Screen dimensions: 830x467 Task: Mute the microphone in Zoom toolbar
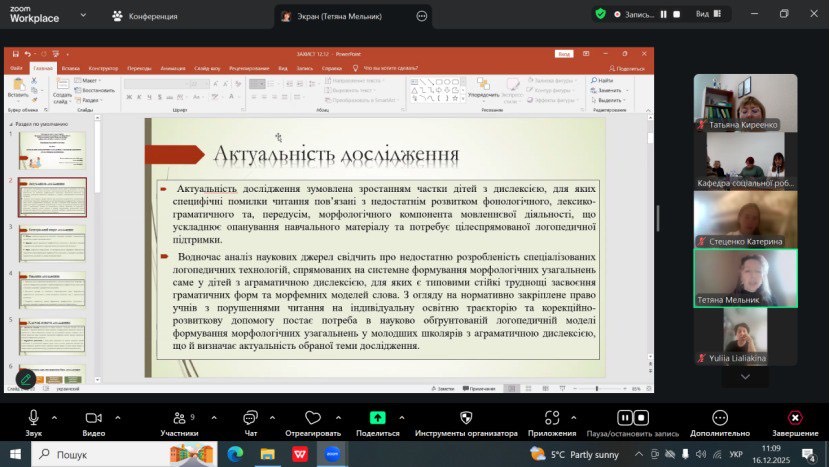coord(34,418)
